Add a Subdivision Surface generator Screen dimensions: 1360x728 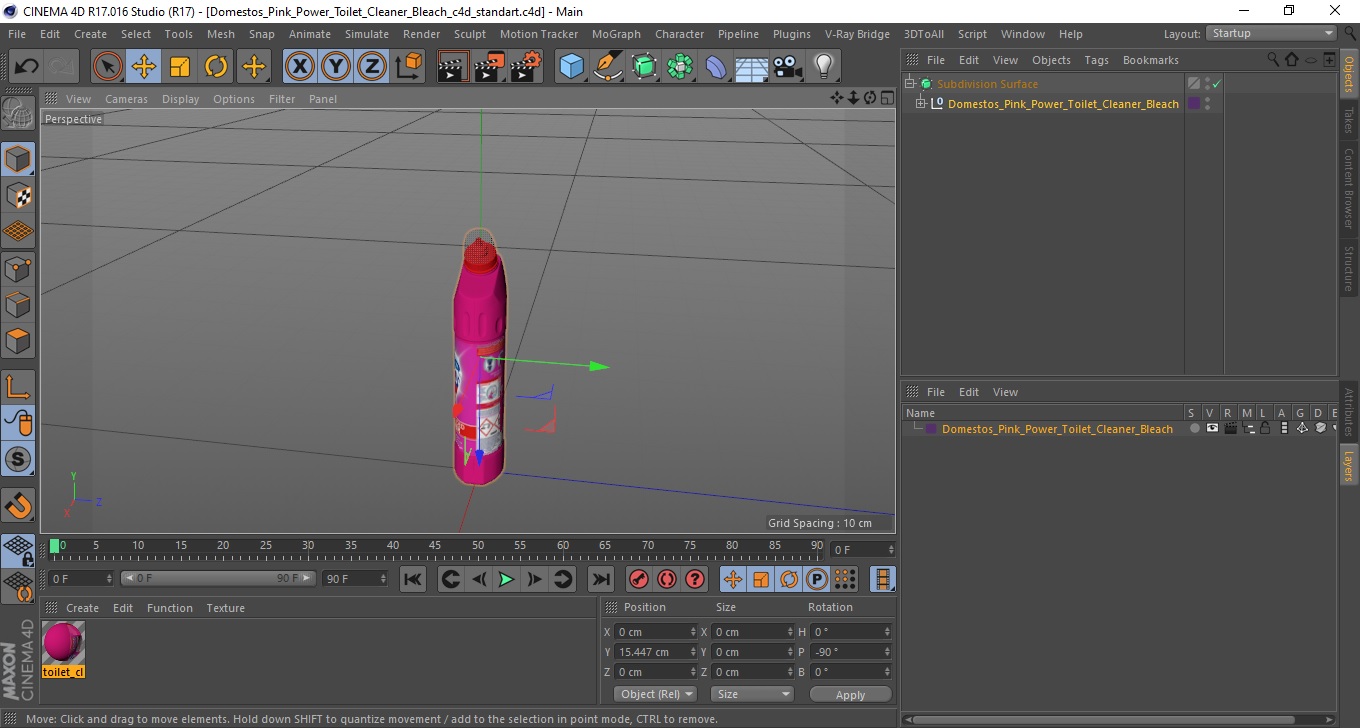[x=644, y=67]
